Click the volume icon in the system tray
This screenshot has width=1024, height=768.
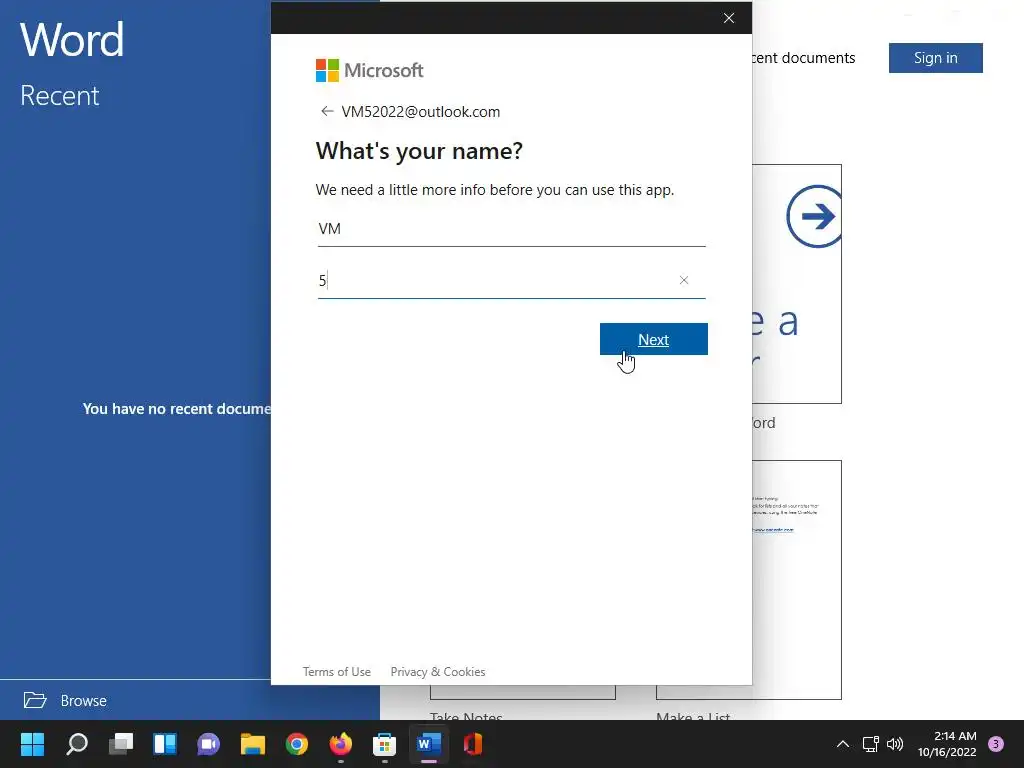pyautogui.click(x=895, y=744)
